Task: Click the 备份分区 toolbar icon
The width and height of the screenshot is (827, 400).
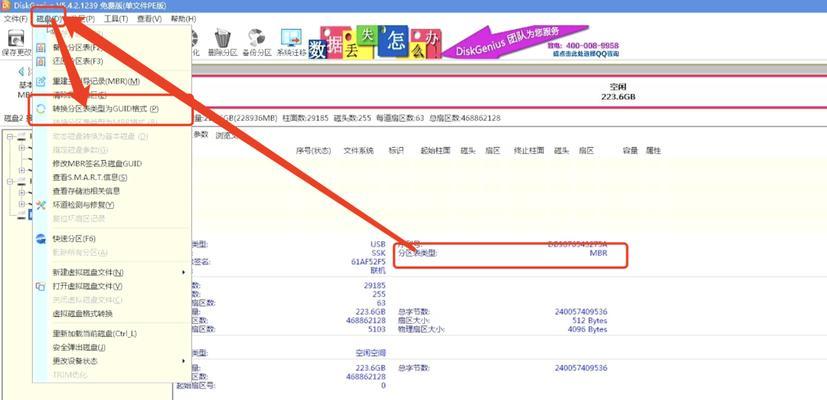Action: (x=257, y=38)
